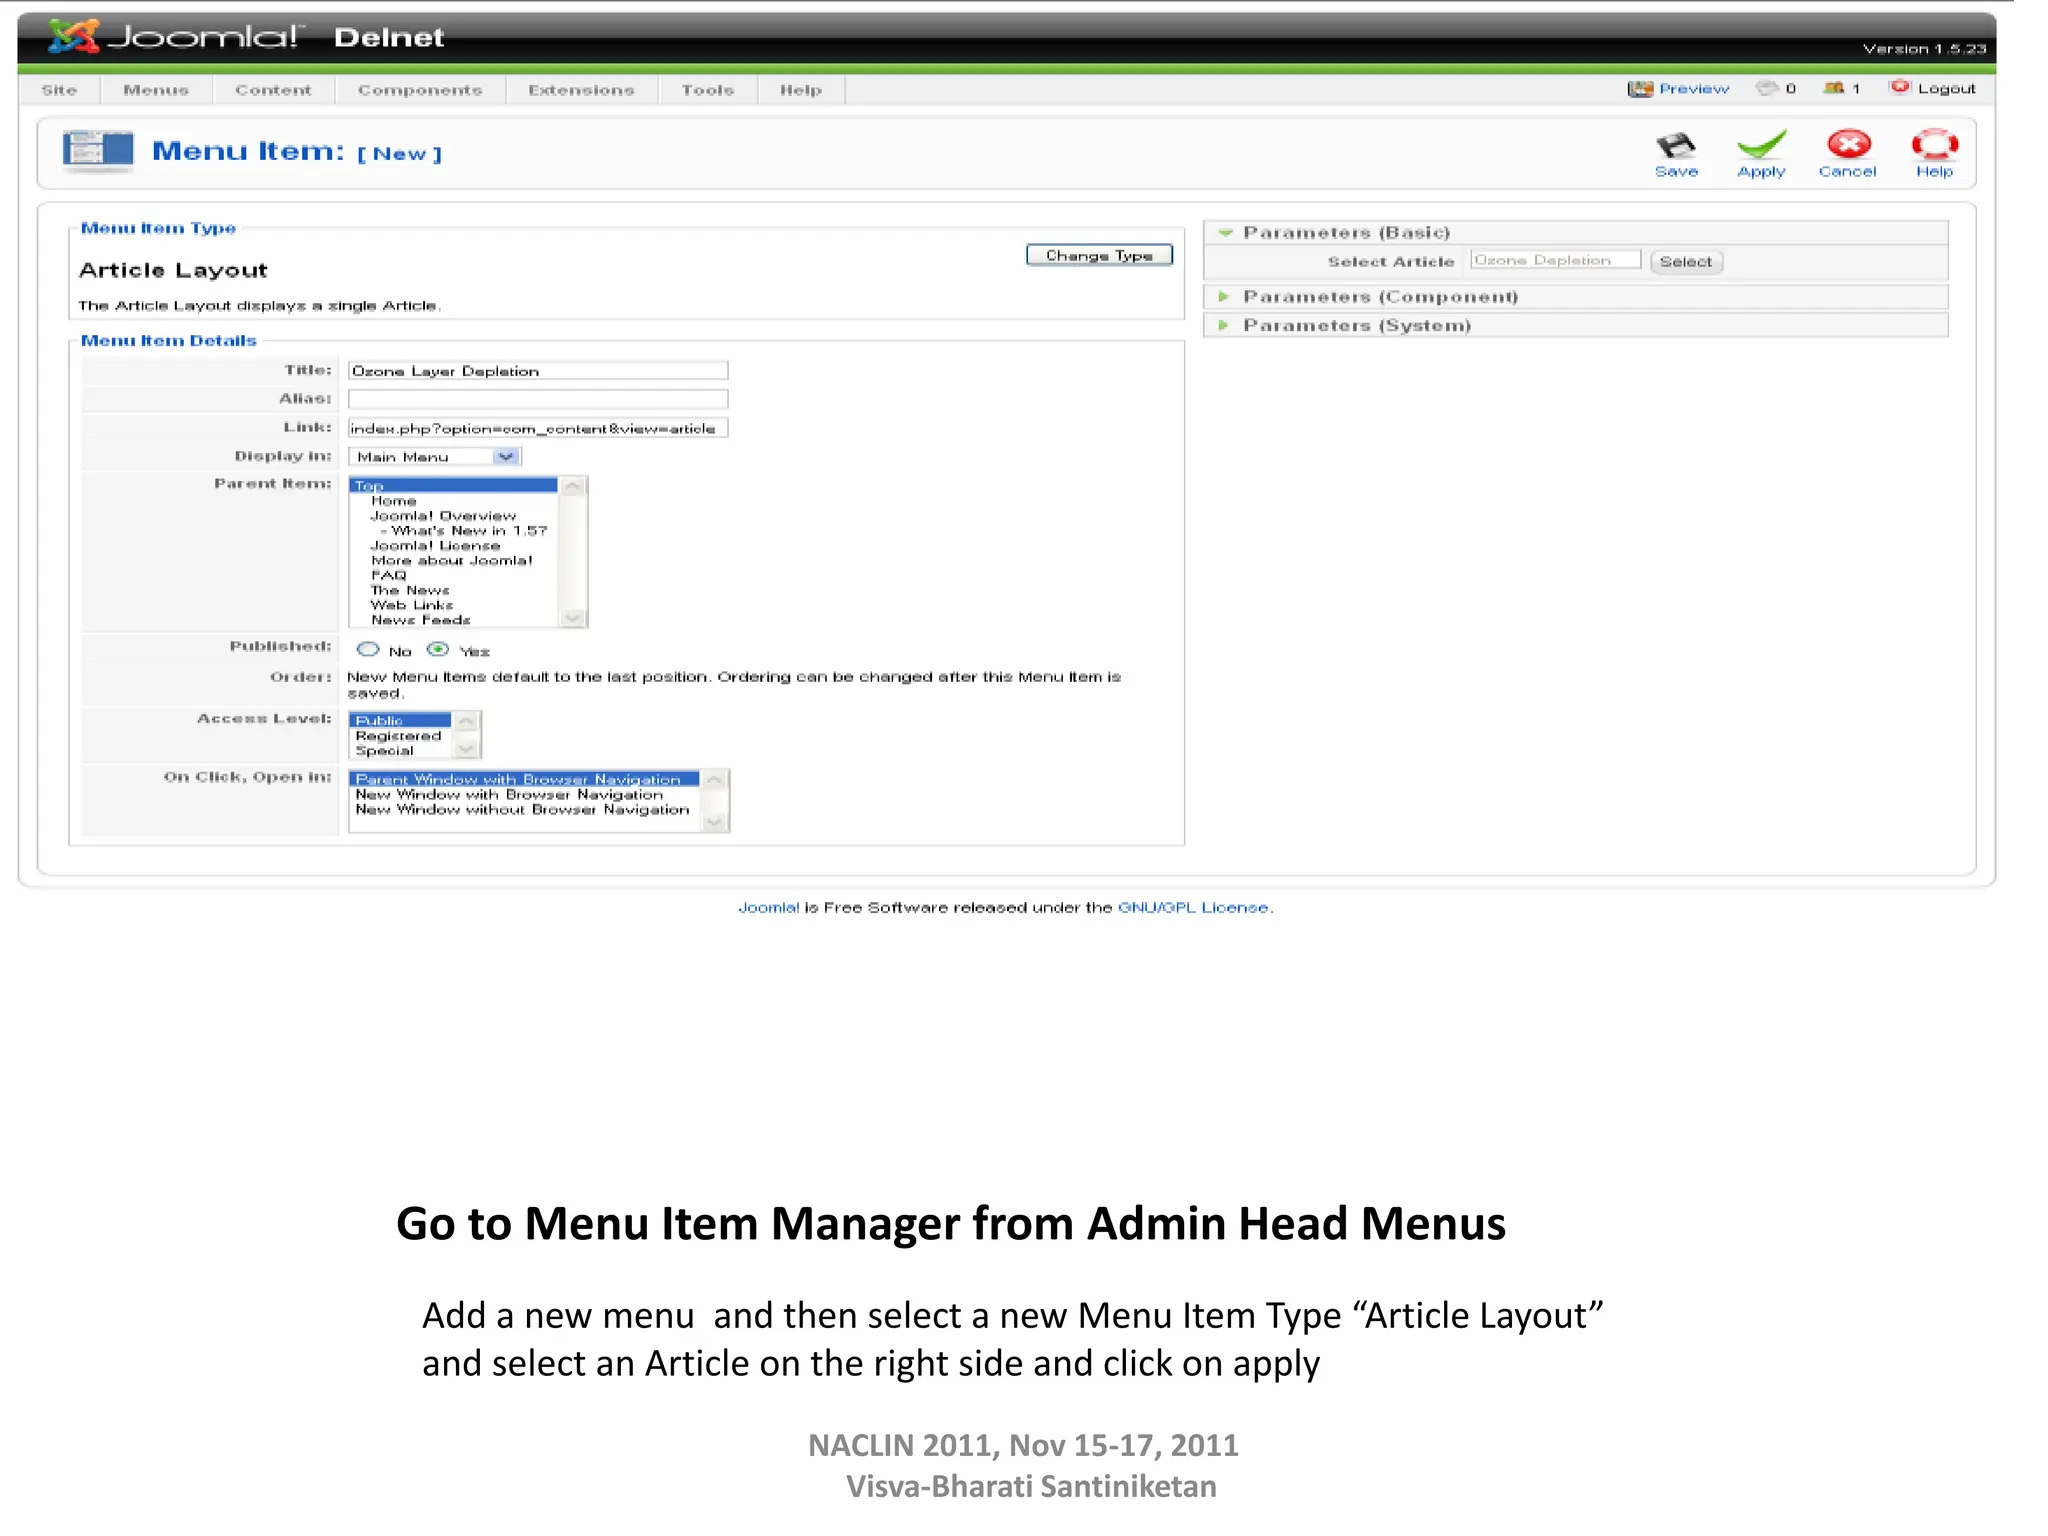
Task: Click the logged-in users icon showing 1
Action: point(1833,88)
